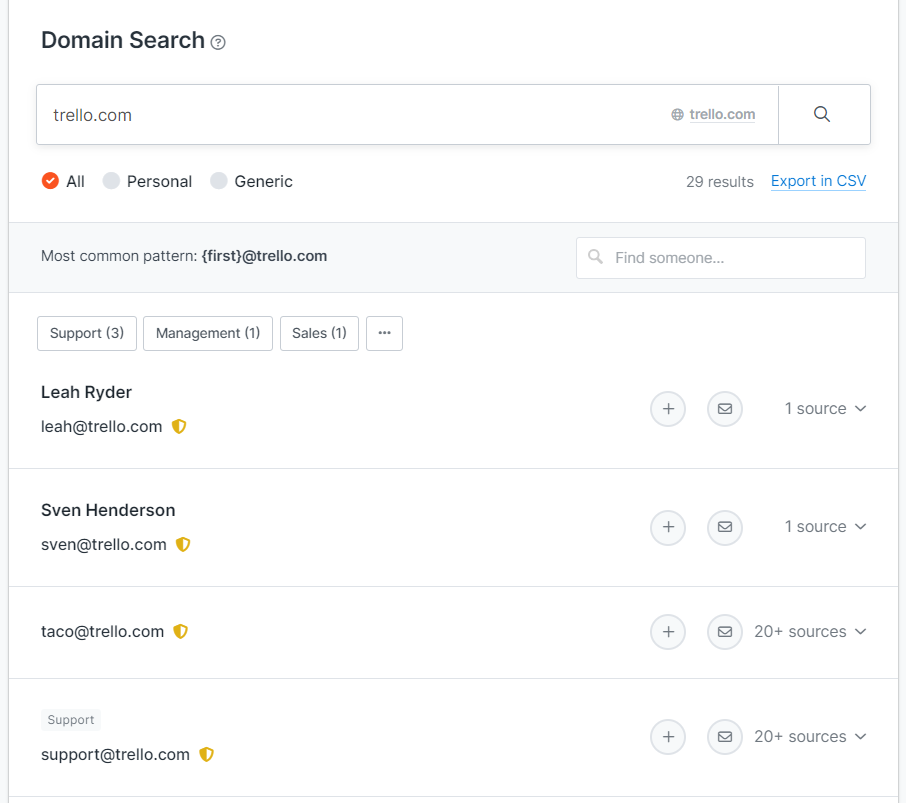Open the Export in CSV link

click(818, 181)
